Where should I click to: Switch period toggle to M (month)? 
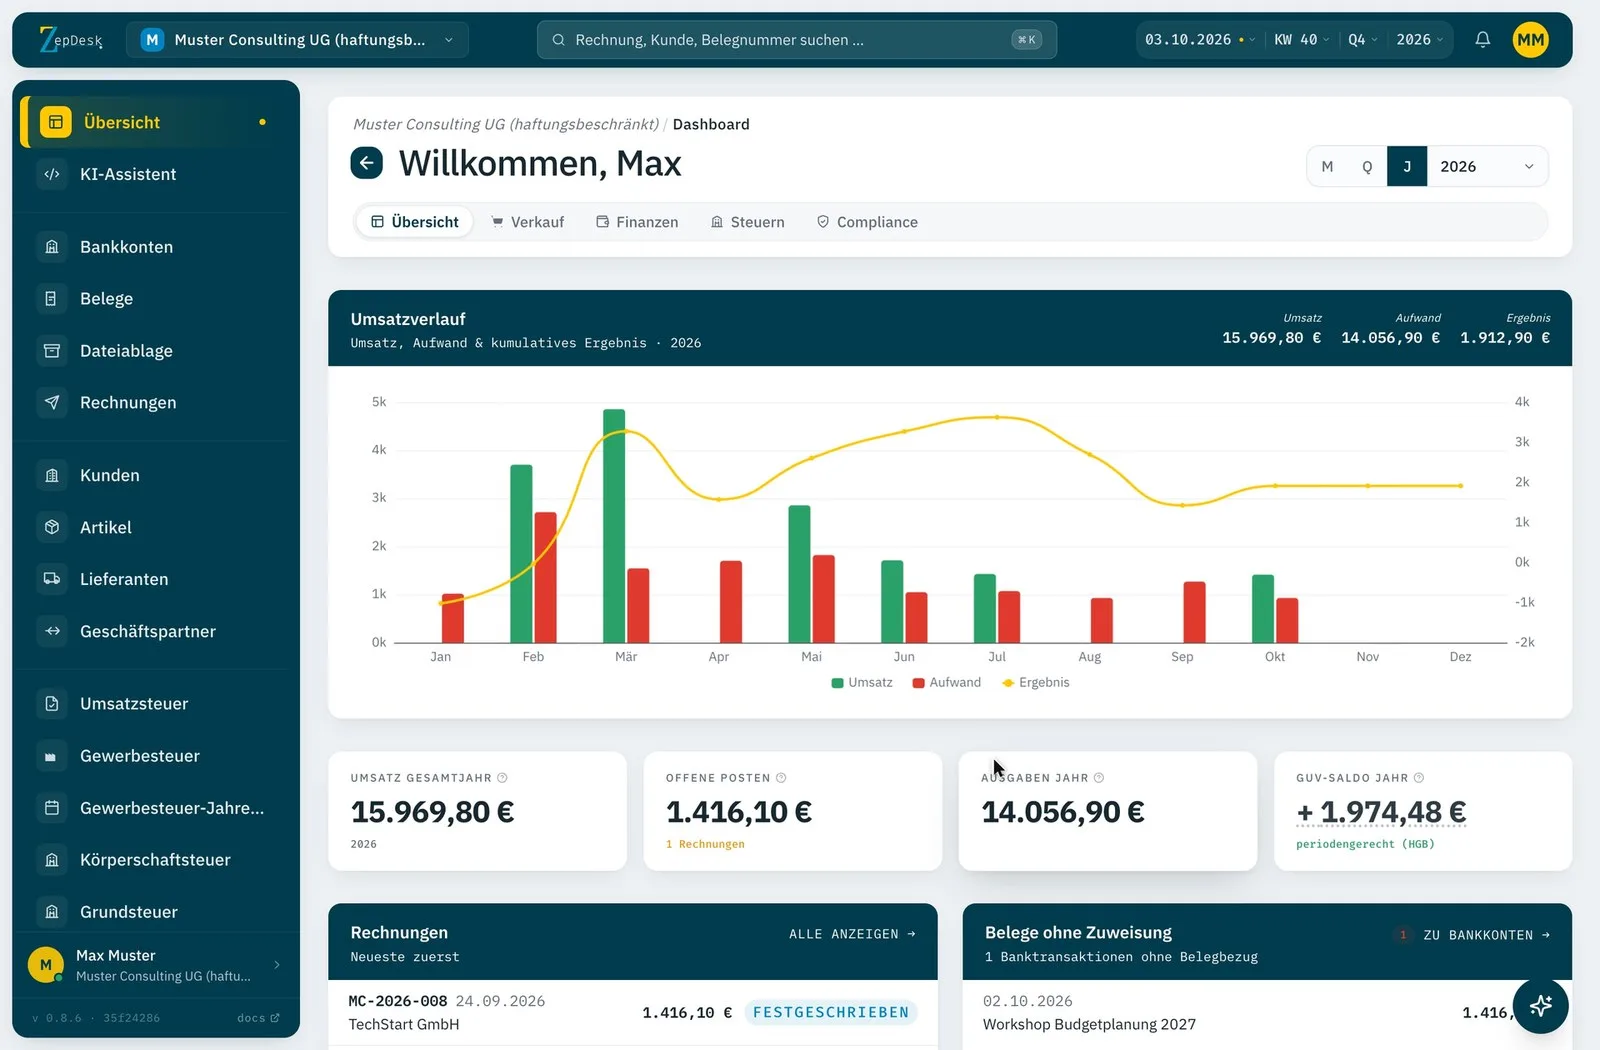(1327, 167)
